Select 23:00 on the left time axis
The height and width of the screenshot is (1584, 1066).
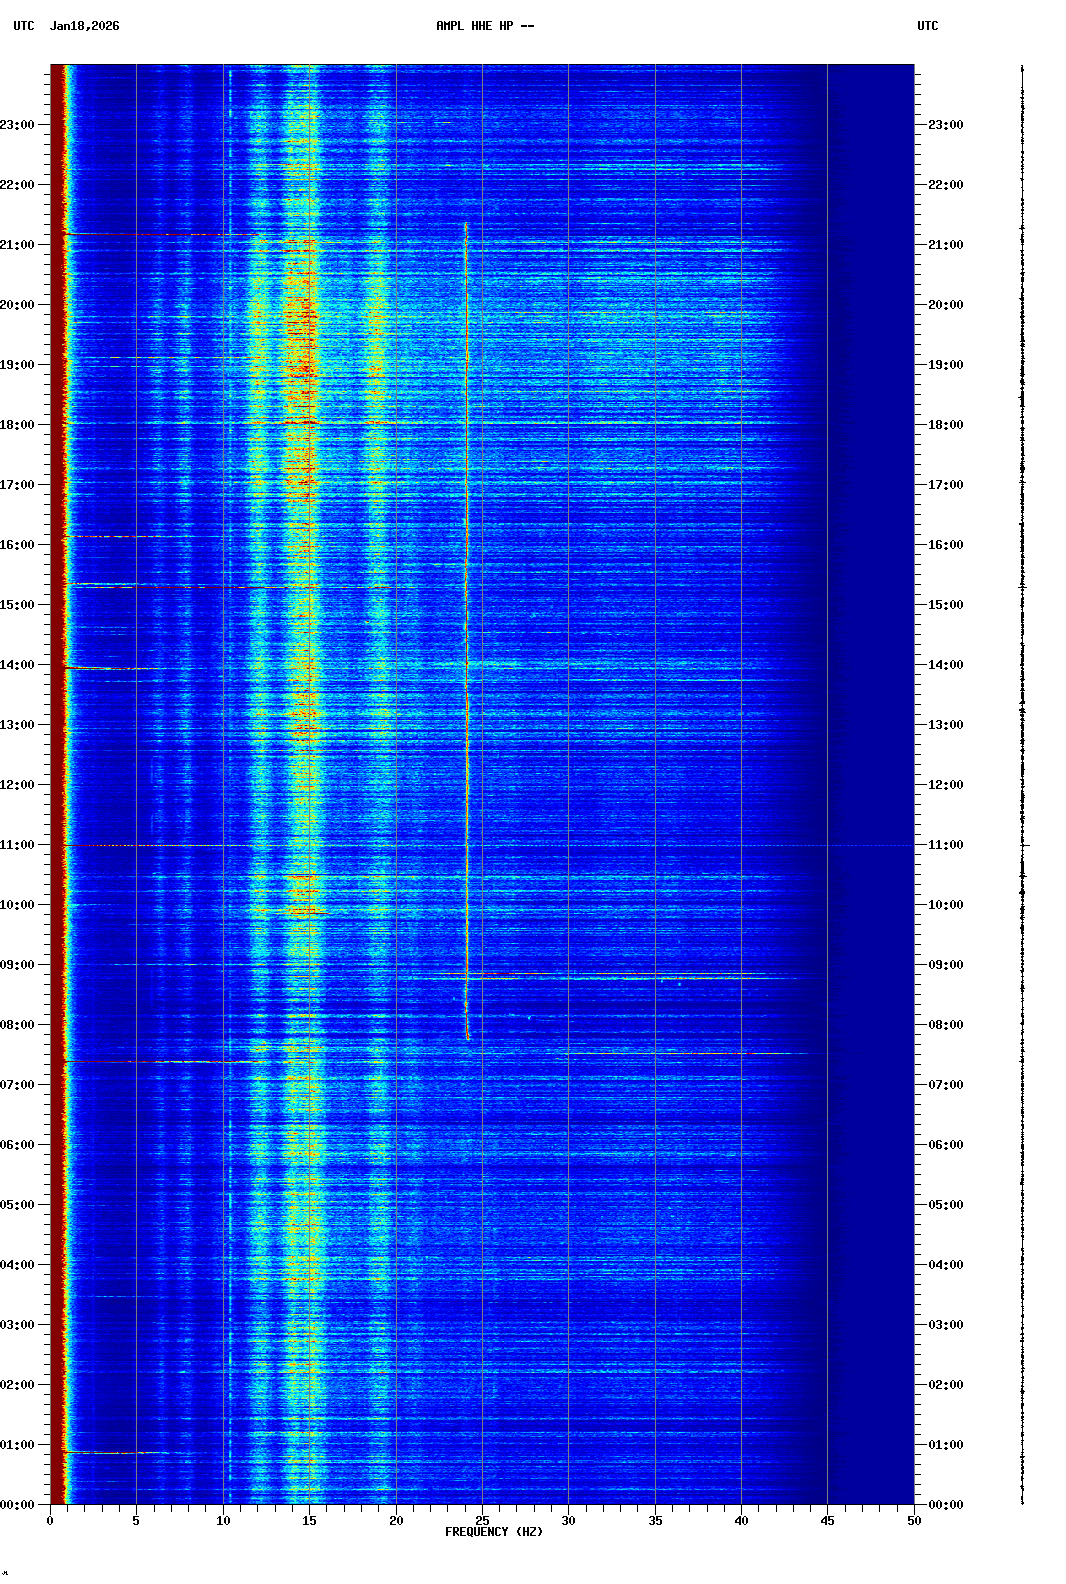17,125
